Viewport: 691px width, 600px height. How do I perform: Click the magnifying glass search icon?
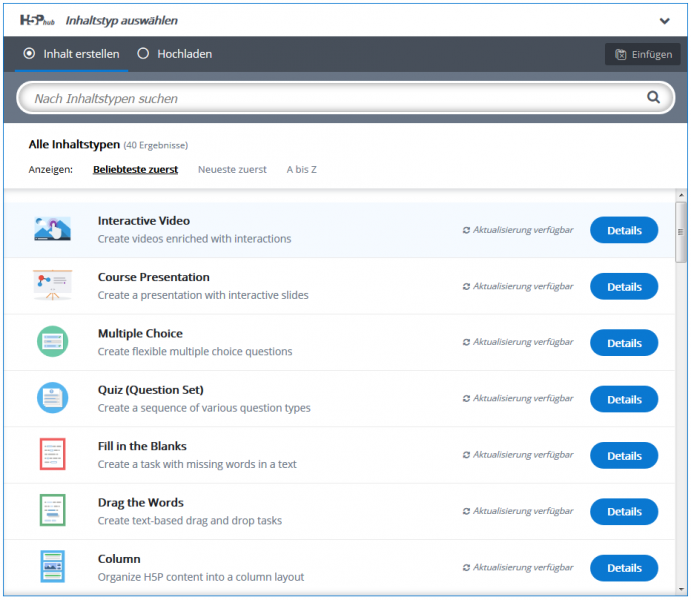653,97
